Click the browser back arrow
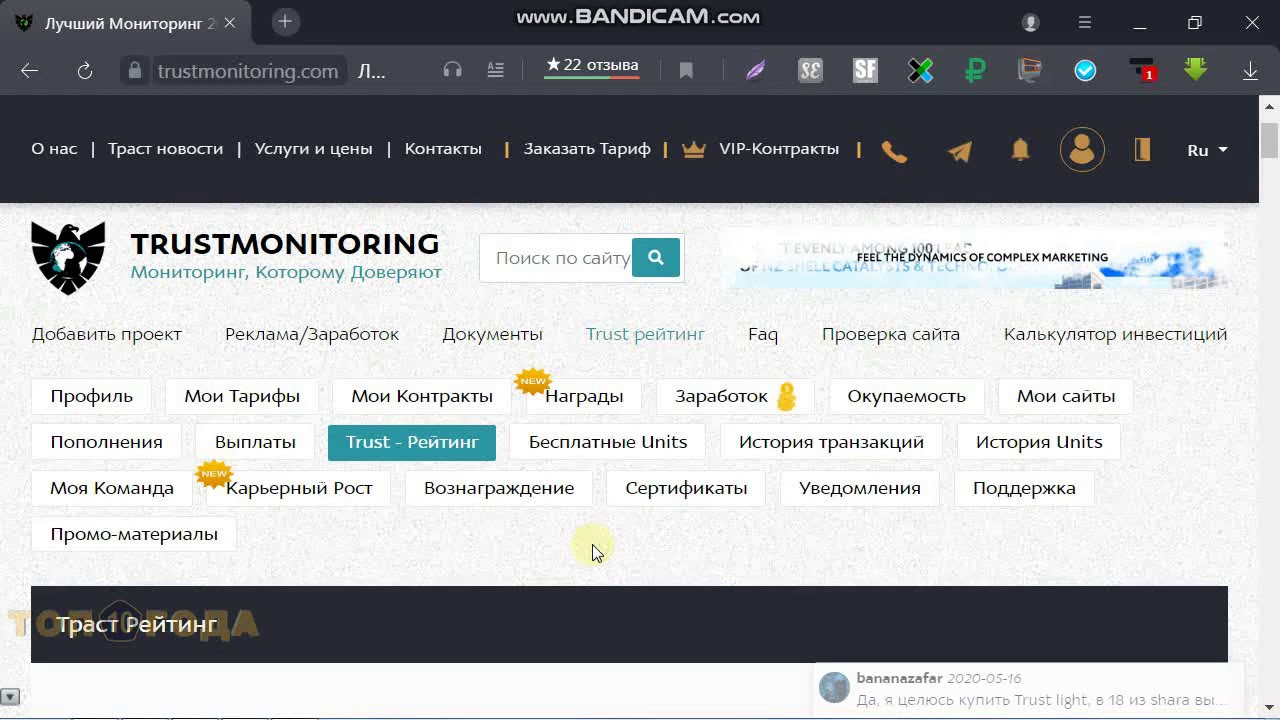1280x720 pixels. point(29,70)
